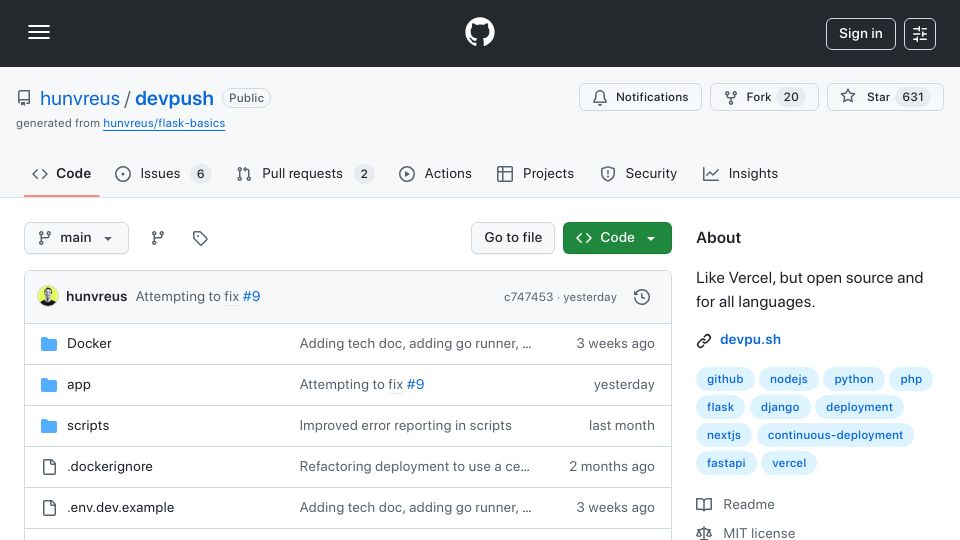Select the php topic tag
The height and width of the screenshot is (540, 960).
click(x=911, y=379)
